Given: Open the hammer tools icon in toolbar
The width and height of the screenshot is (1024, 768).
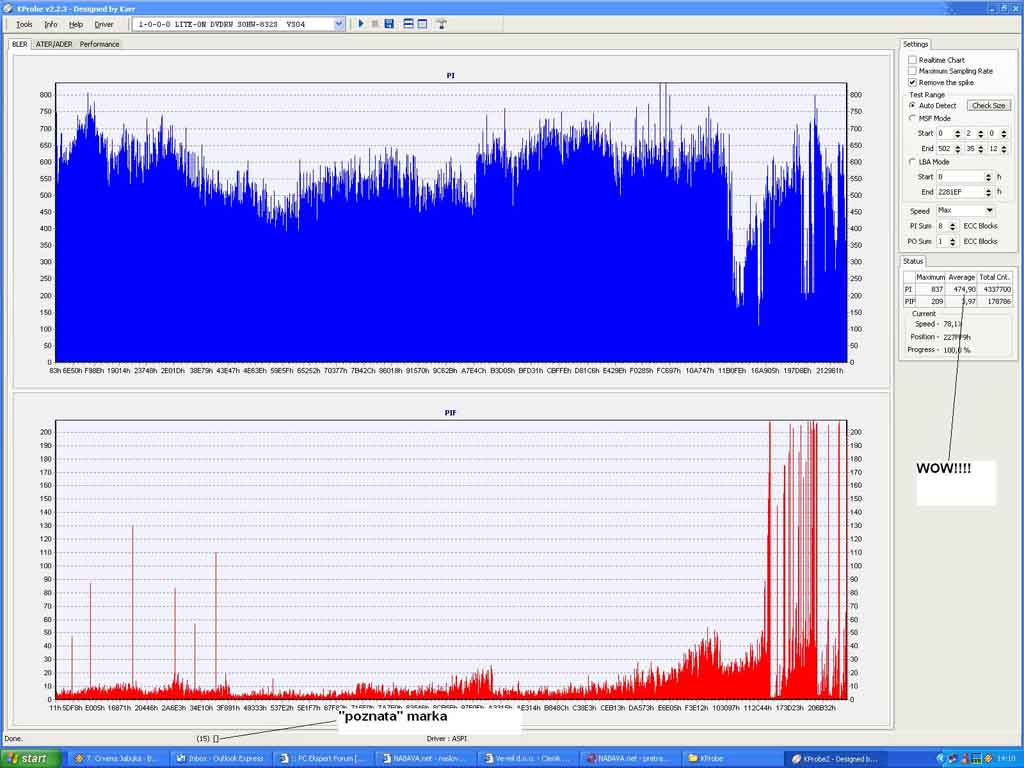Looking at the screenshot, I should point(441,24).
